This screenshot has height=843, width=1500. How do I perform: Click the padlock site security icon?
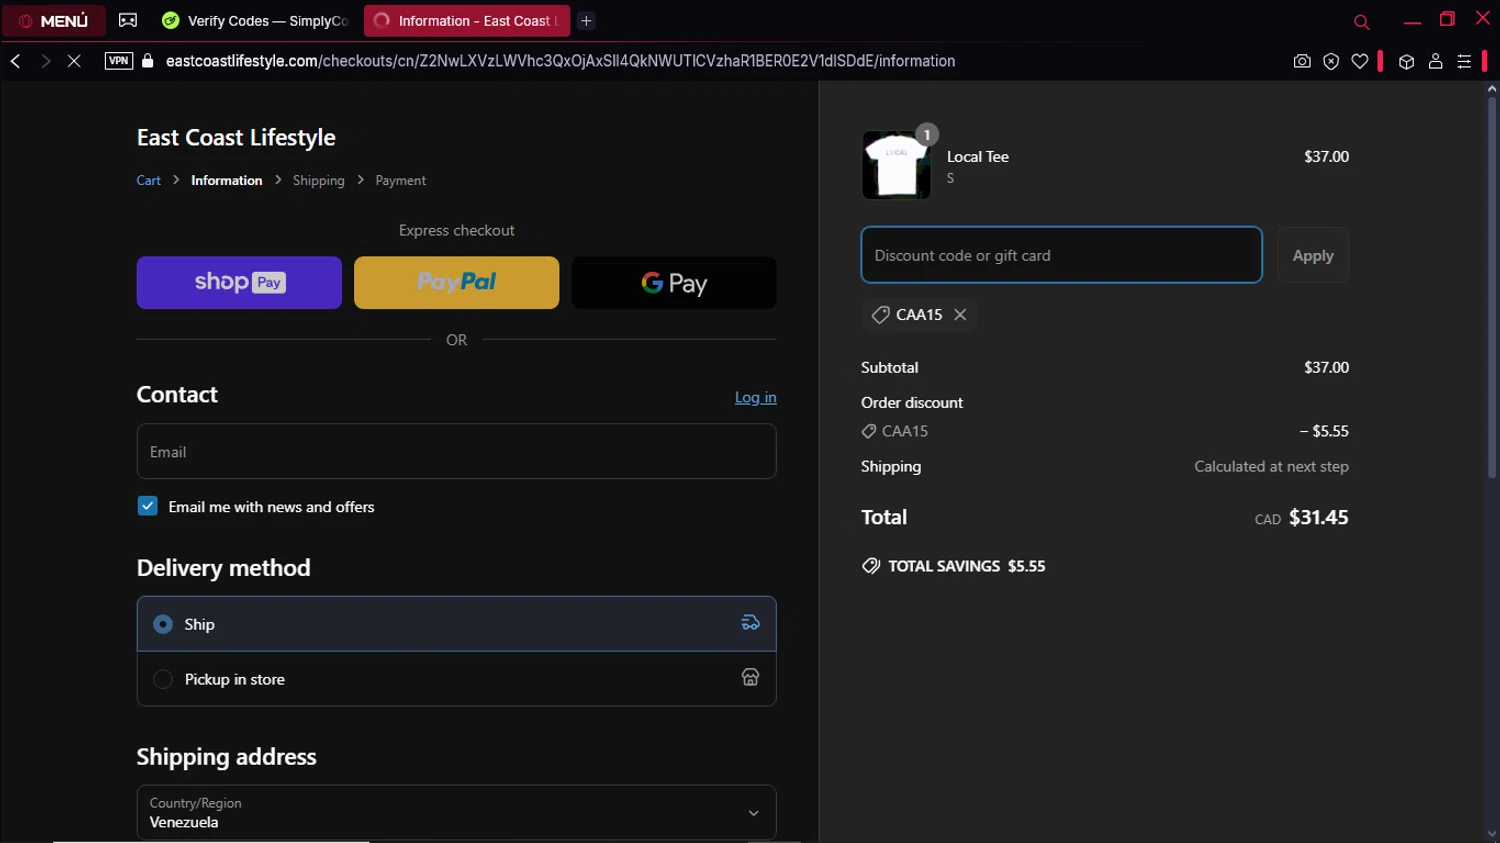(148, 61)
